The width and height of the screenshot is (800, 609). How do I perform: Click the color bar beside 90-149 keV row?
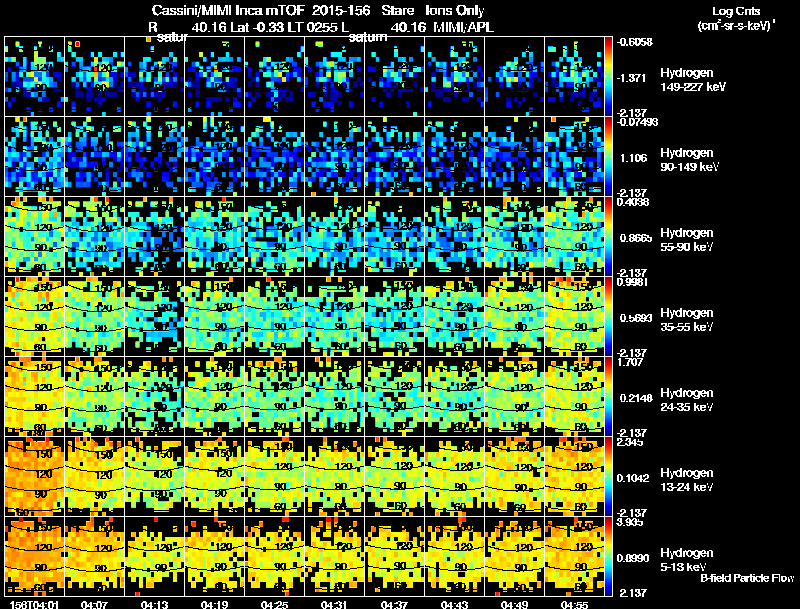(608, 157)
